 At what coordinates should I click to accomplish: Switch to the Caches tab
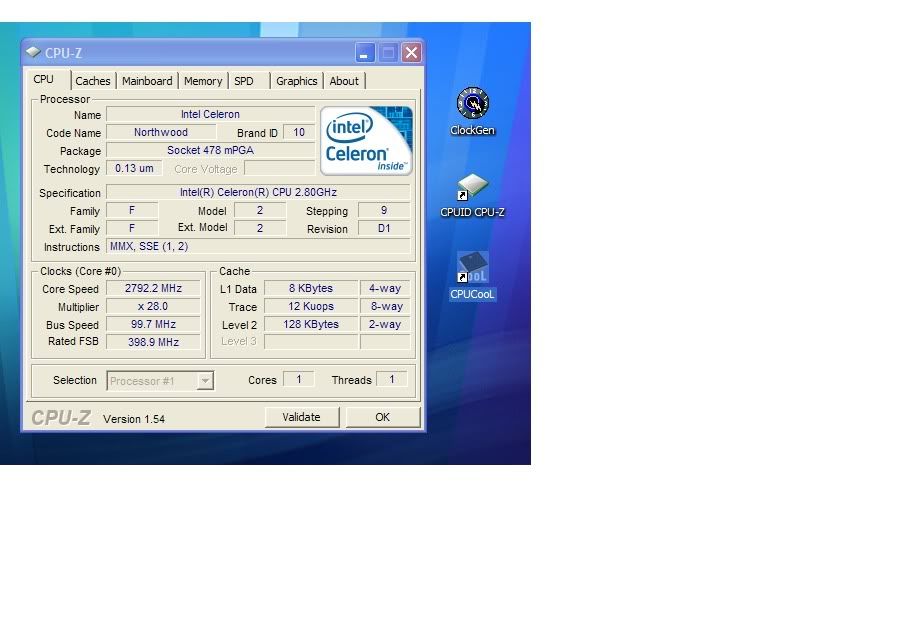[93, 81]
